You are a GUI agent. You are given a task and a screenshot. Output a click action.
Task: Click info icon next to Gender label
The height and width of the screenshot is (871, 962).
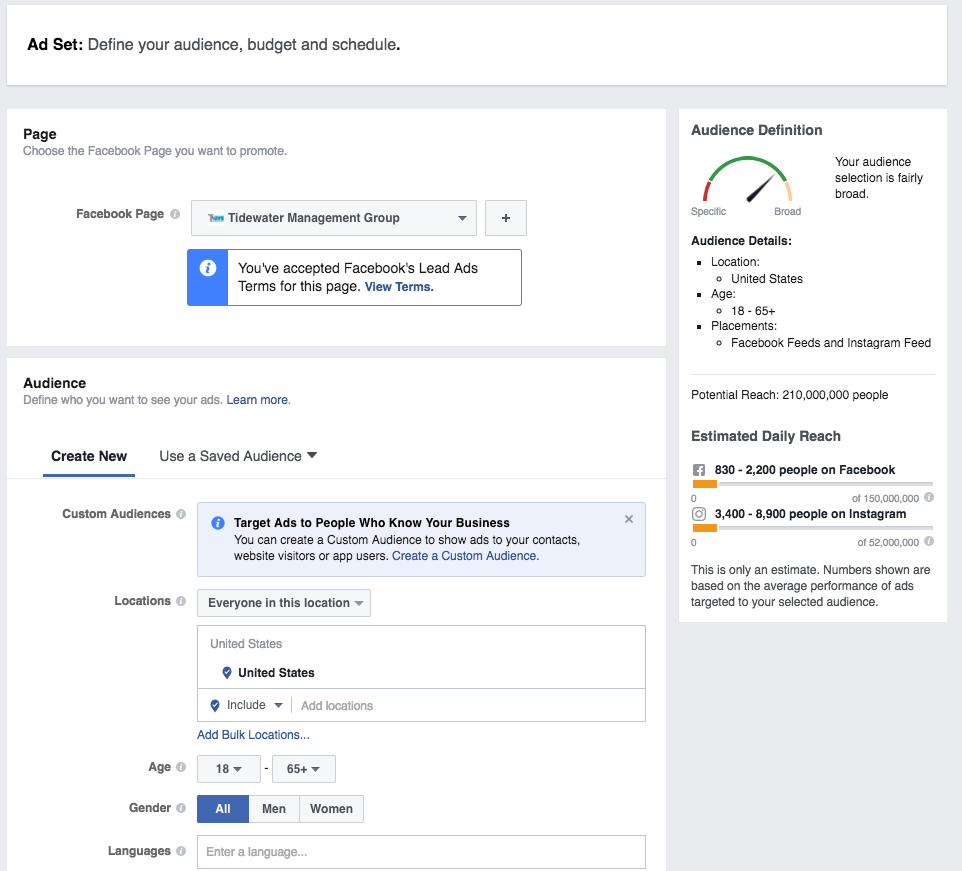pyautogui.click(x=181, y=808)
